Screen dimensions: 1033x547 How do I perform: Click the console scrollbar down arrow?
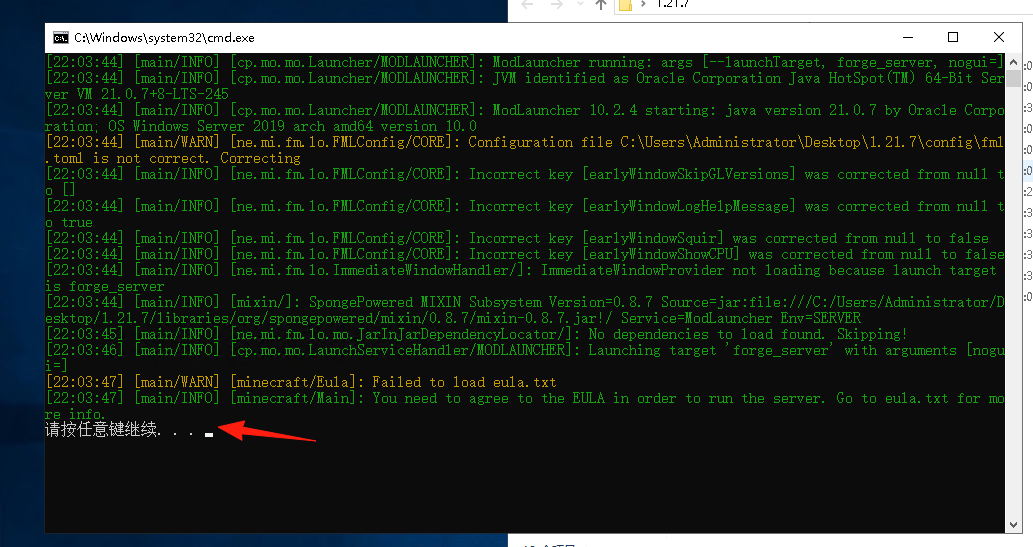pos(1013,525)
